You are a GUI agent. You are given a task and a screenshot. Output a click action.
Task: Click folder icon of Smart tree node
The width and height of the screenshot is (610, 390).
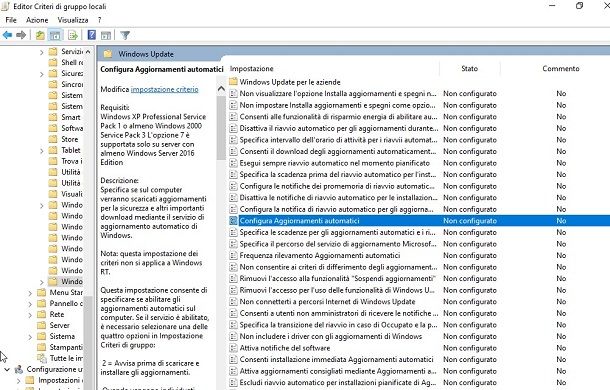tap(53, 117)
